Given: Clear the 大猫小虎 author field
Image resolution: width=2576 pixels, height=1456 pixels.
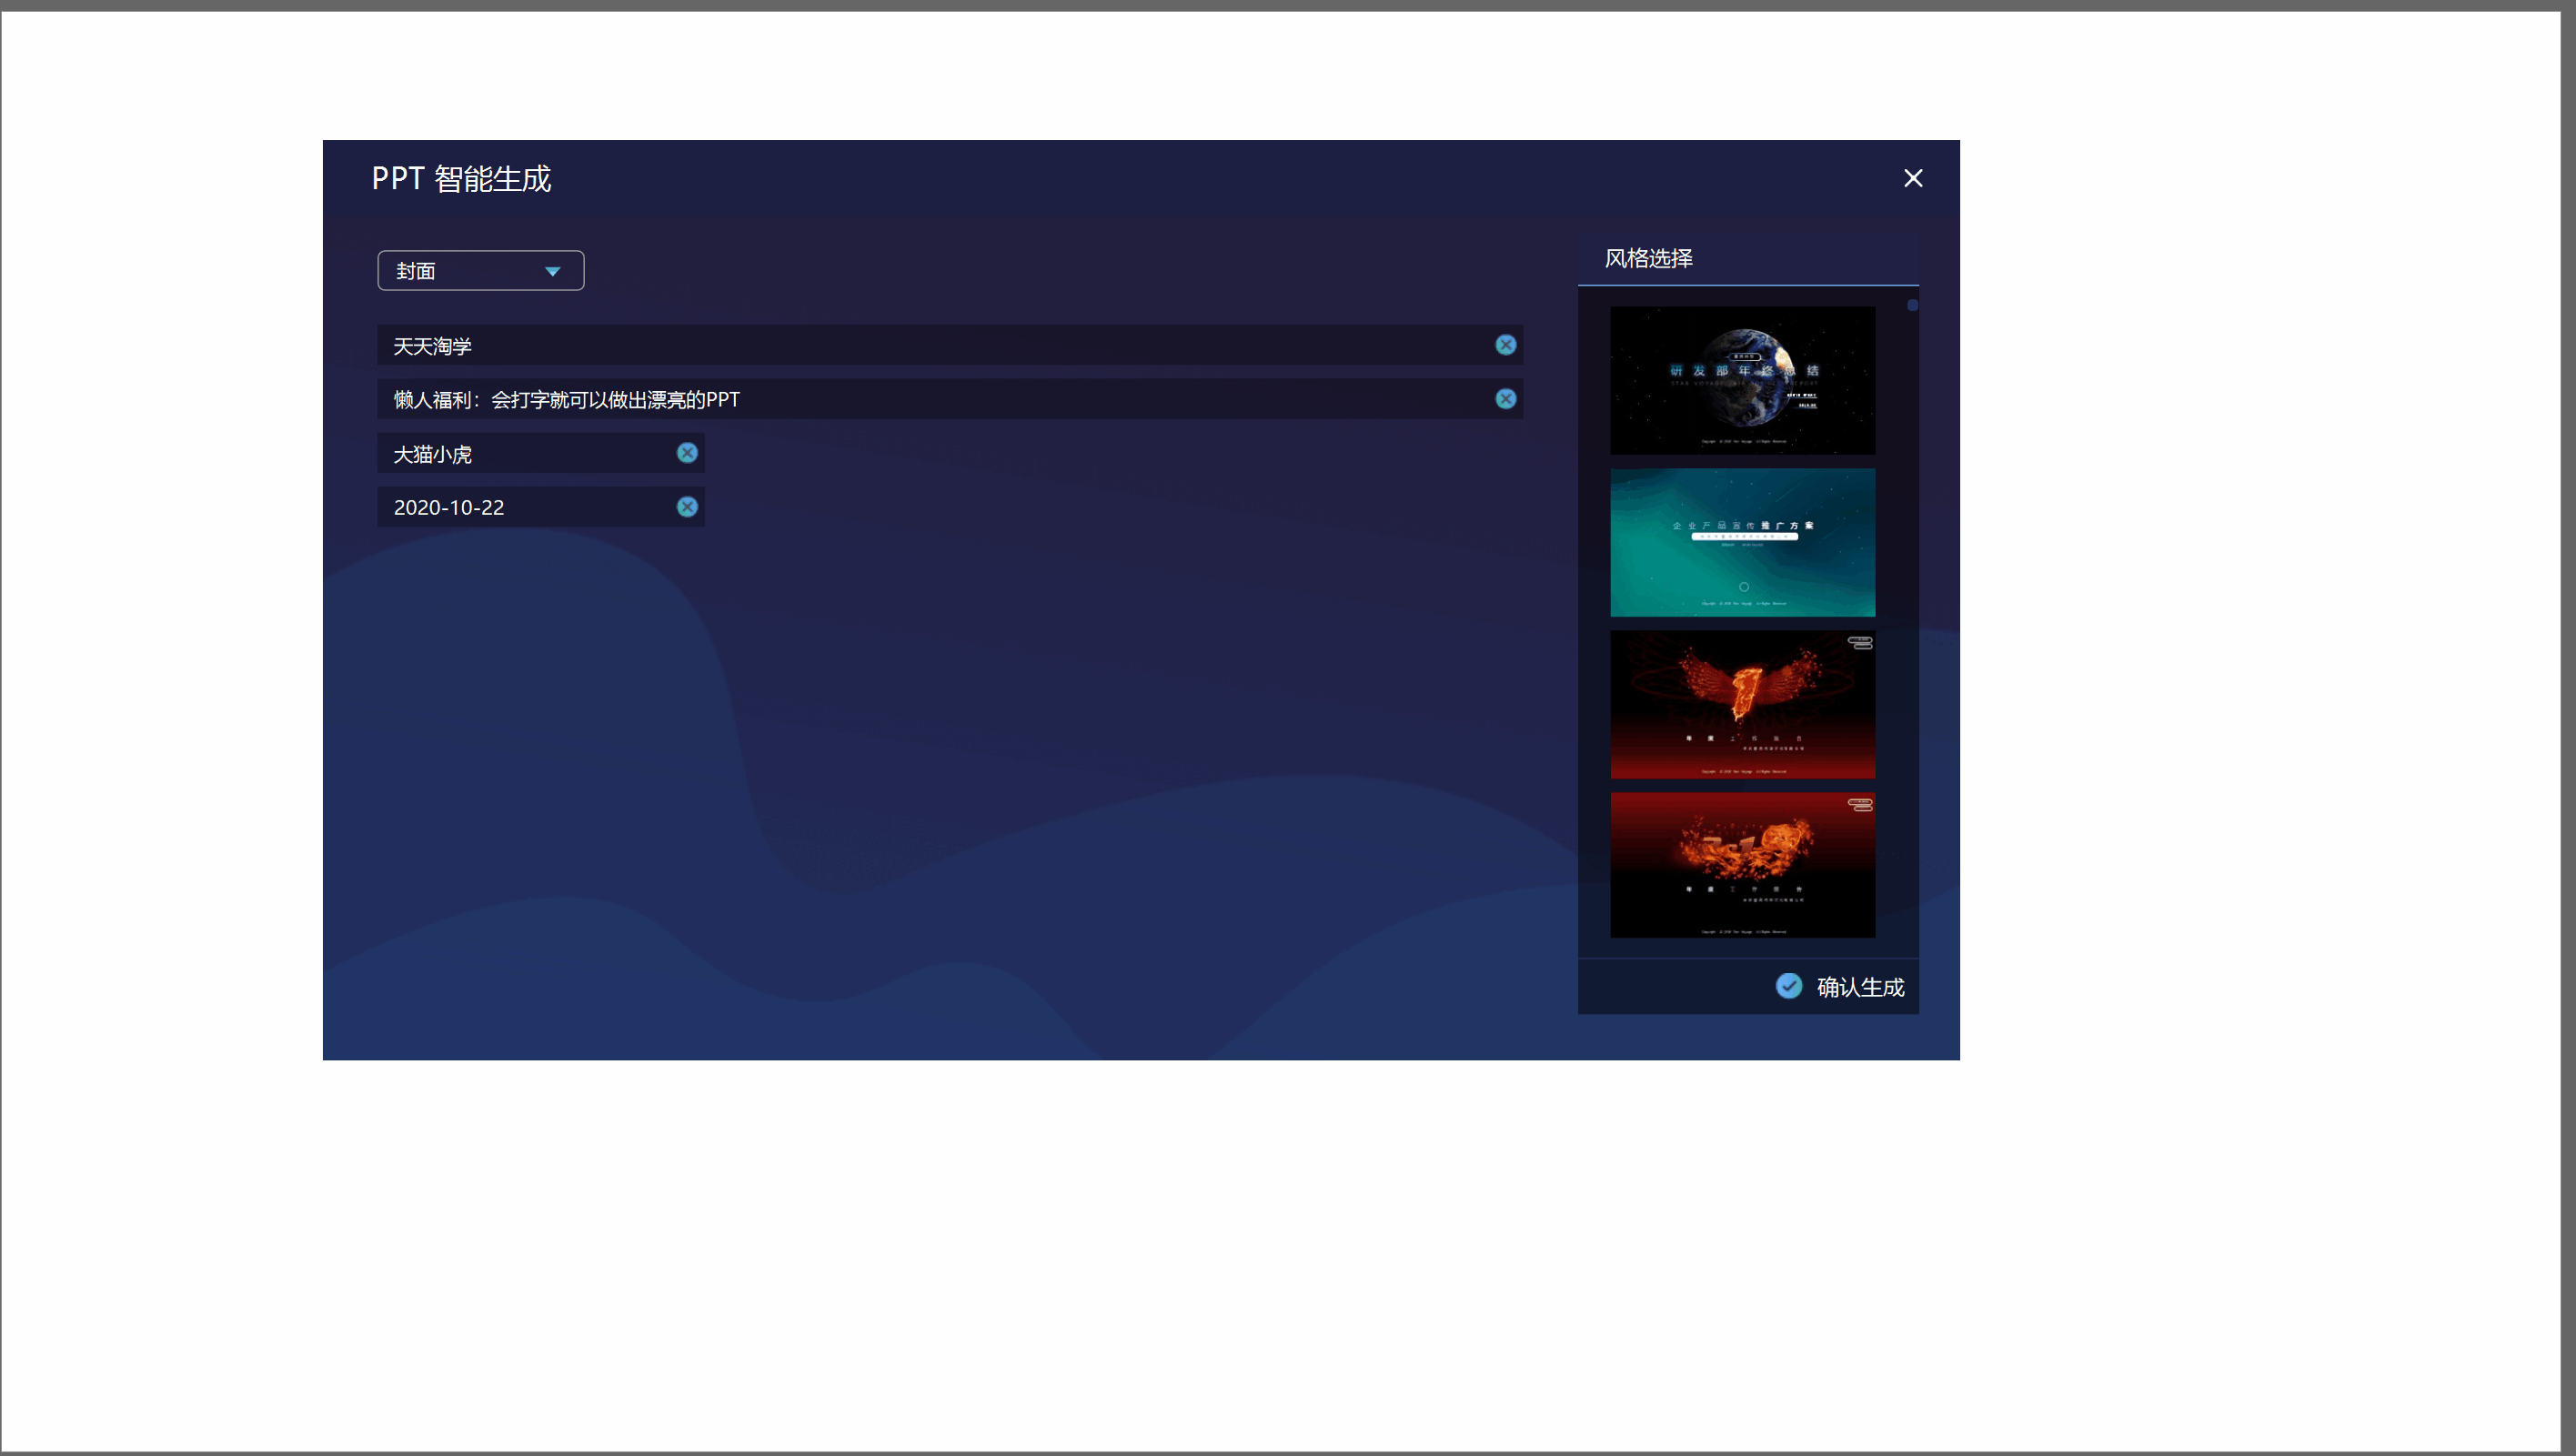Looking at the screenshot, I should coord(687,453).
